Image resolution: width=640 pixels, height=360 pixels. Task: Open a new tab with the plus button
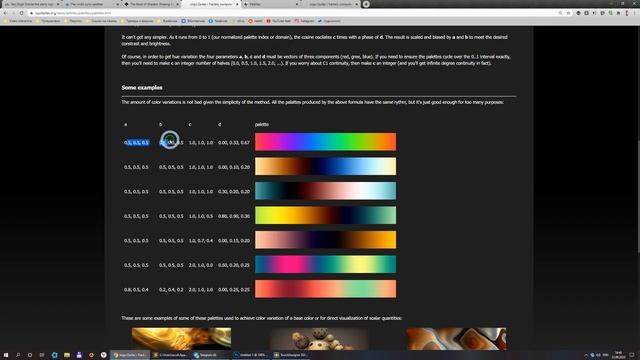pos(366,4)
